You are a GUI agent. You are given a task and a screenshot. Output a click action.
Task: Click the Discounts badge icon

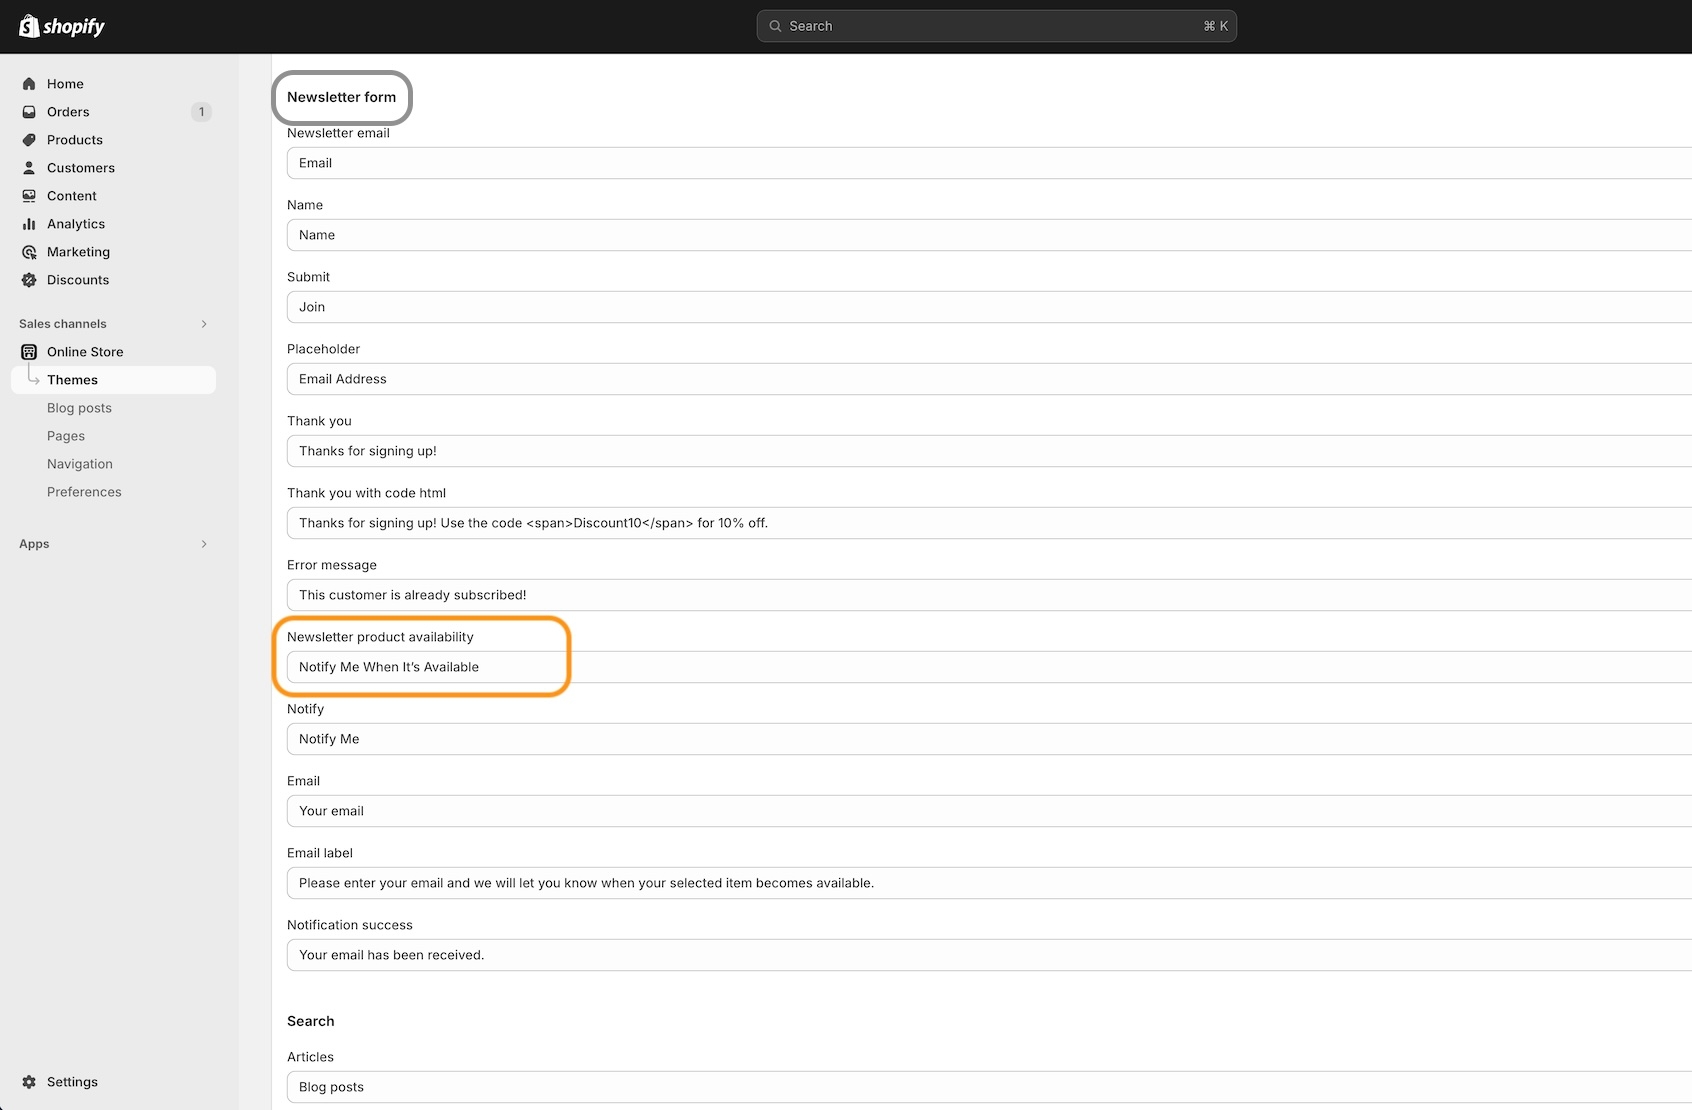(29, 280)
